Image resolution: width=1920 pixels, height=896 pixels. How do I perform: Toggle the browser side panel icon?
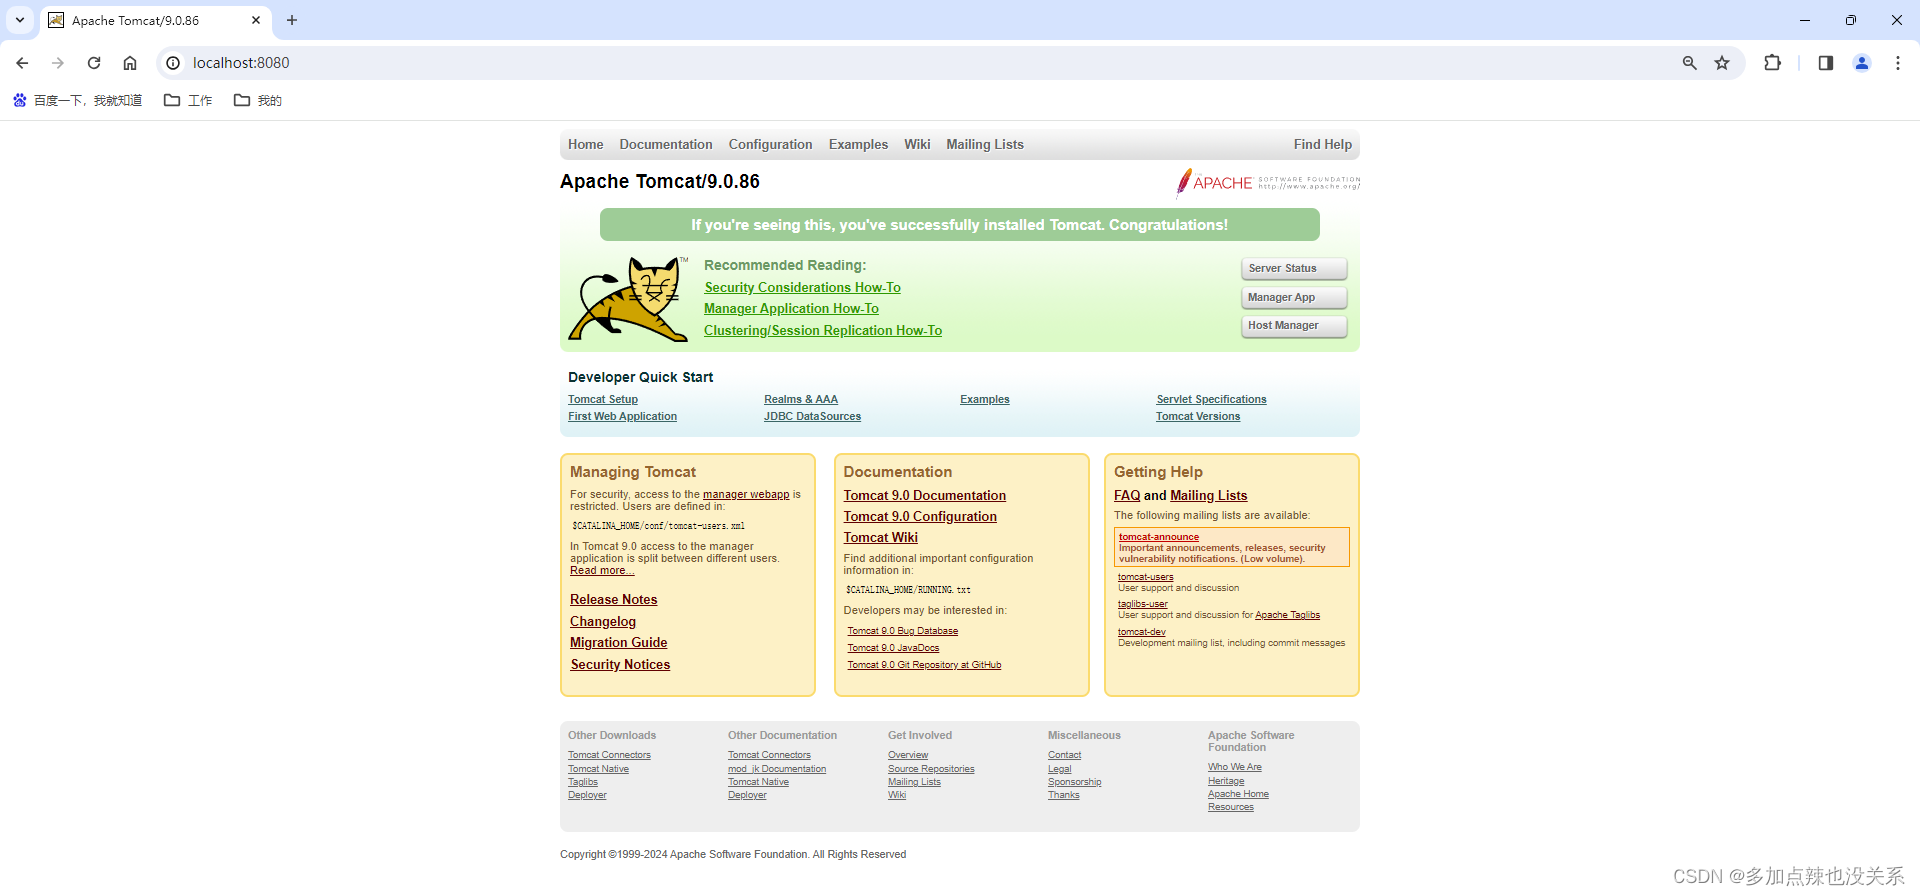[1825, 63]
